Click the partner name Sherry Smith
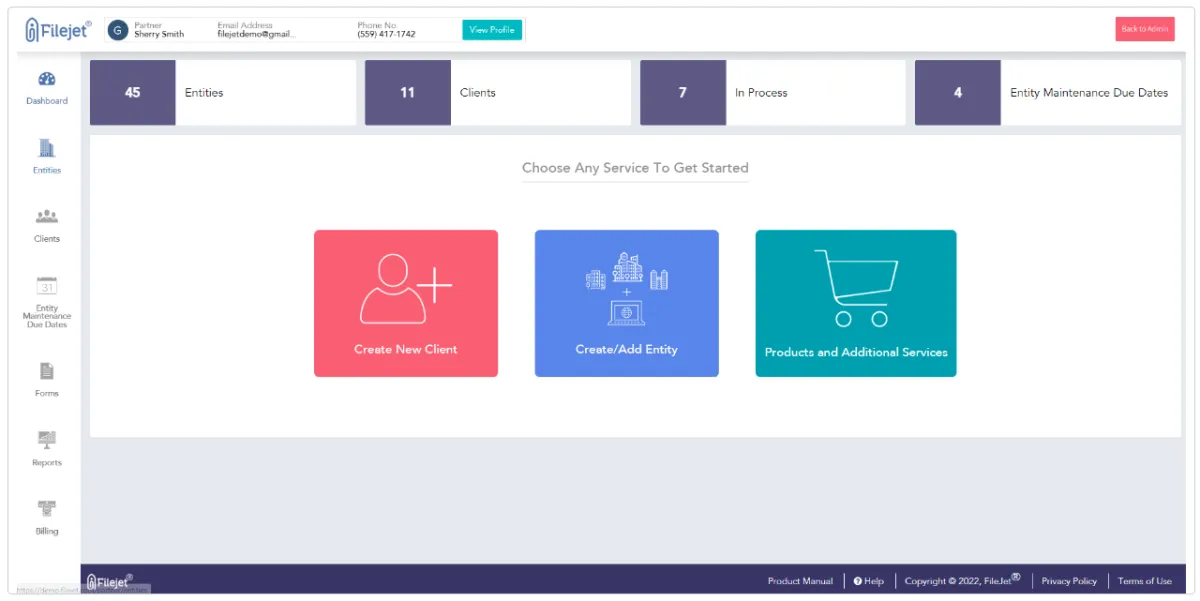Screen dimensions: 1200x601 [x=159, y=34]
